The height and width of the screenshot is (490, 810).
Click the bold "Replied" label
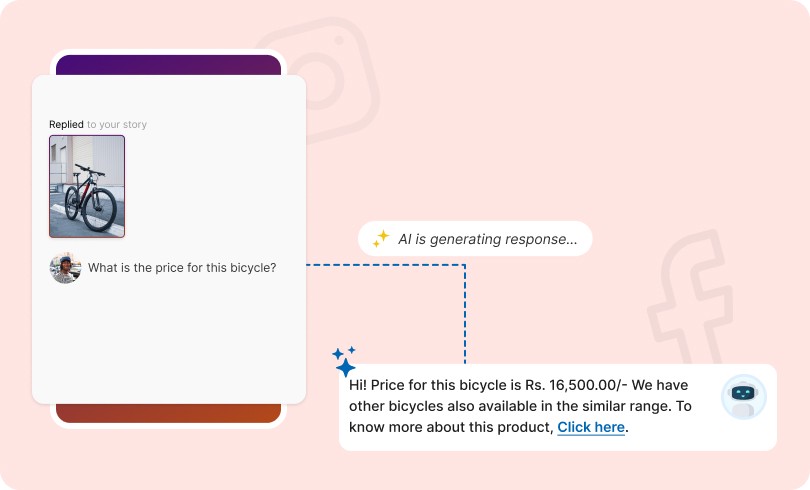point(66,124)
